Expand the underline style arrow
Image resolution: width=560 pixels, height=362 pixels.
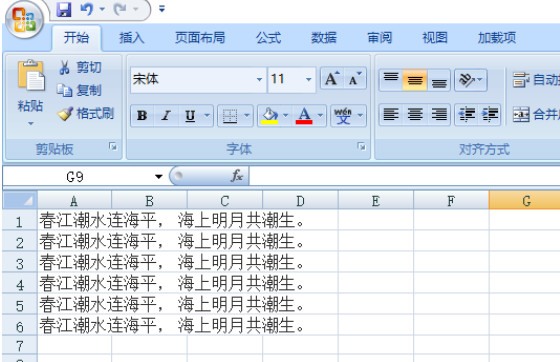tap(207, 115)
